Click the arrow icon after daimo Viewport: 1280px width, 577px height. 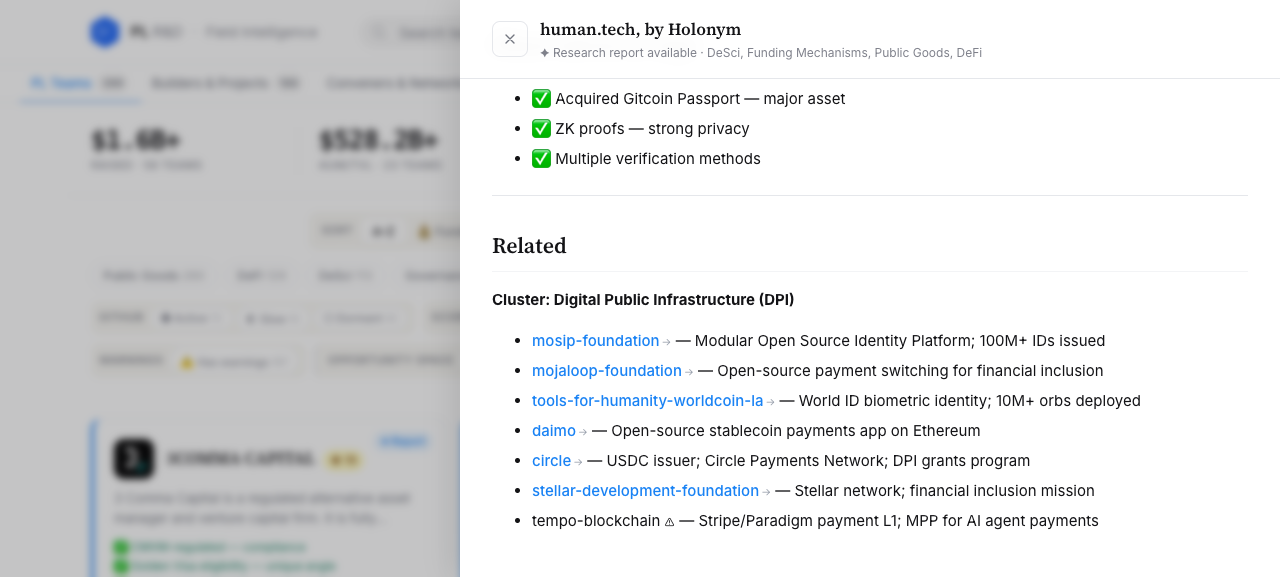pyautogui.click(x=583, y=432)
